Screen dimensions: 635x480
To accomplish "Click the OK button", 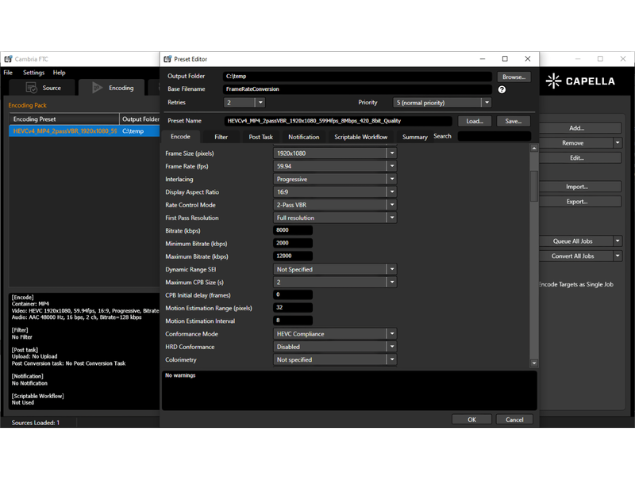I will coord(472,419).
